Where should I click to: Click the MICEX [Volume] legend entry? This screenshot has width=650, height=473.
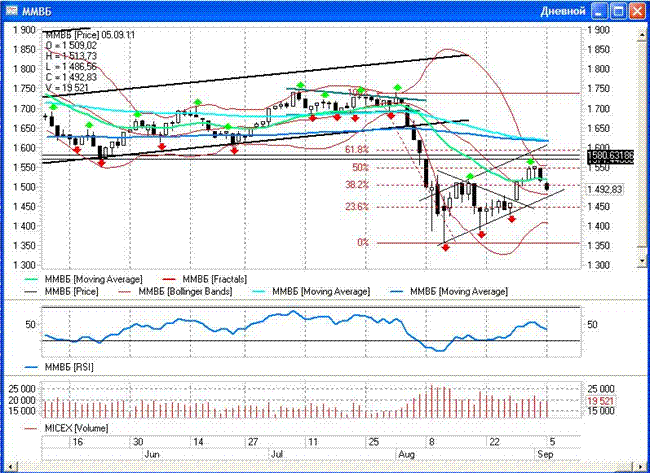coord(66,428)
